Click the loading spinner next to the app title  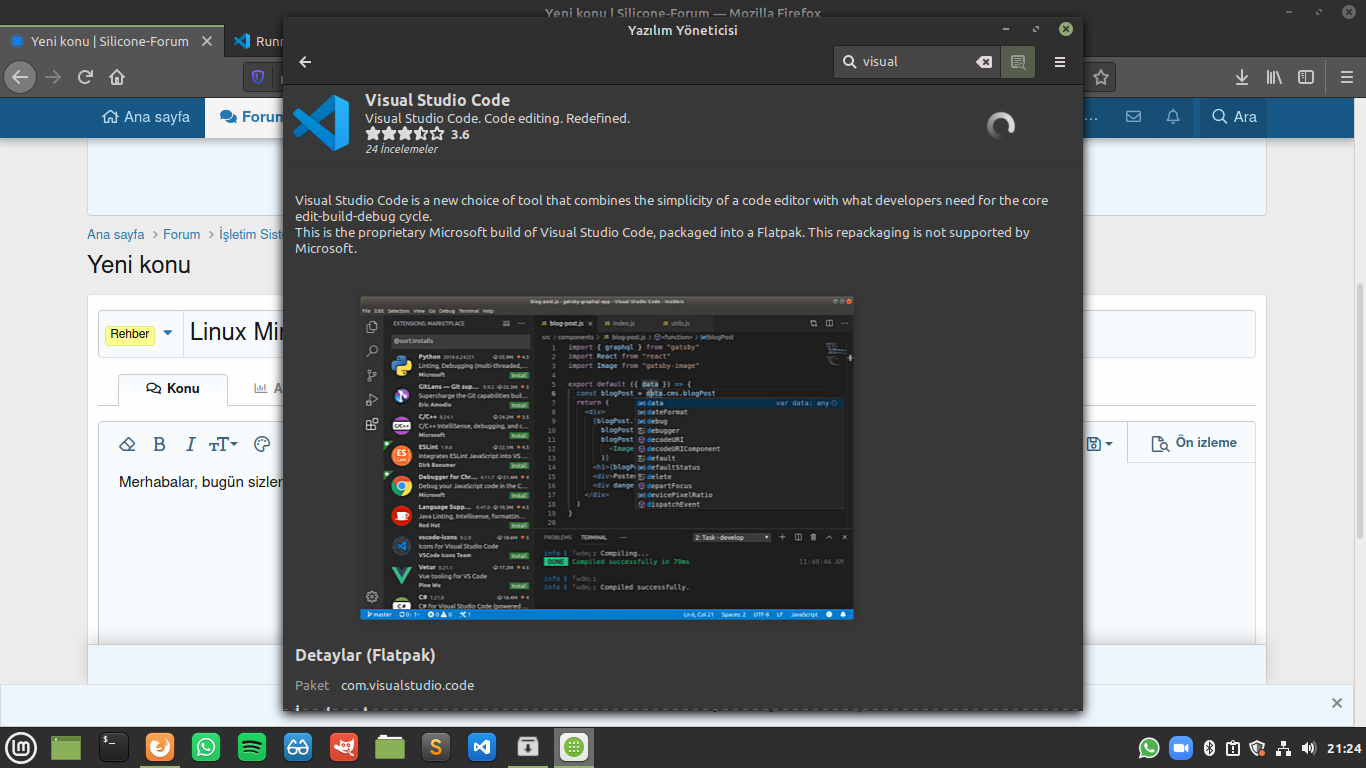[1001, 125]
